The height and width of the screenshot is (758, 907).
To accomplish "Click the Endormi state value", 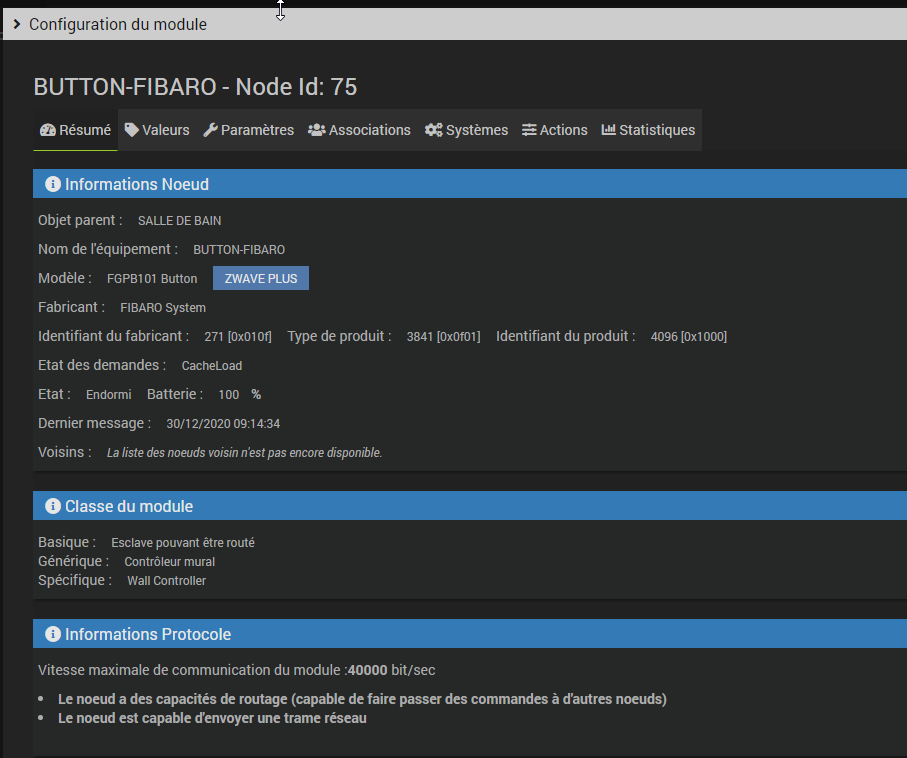I will (109, 395).
